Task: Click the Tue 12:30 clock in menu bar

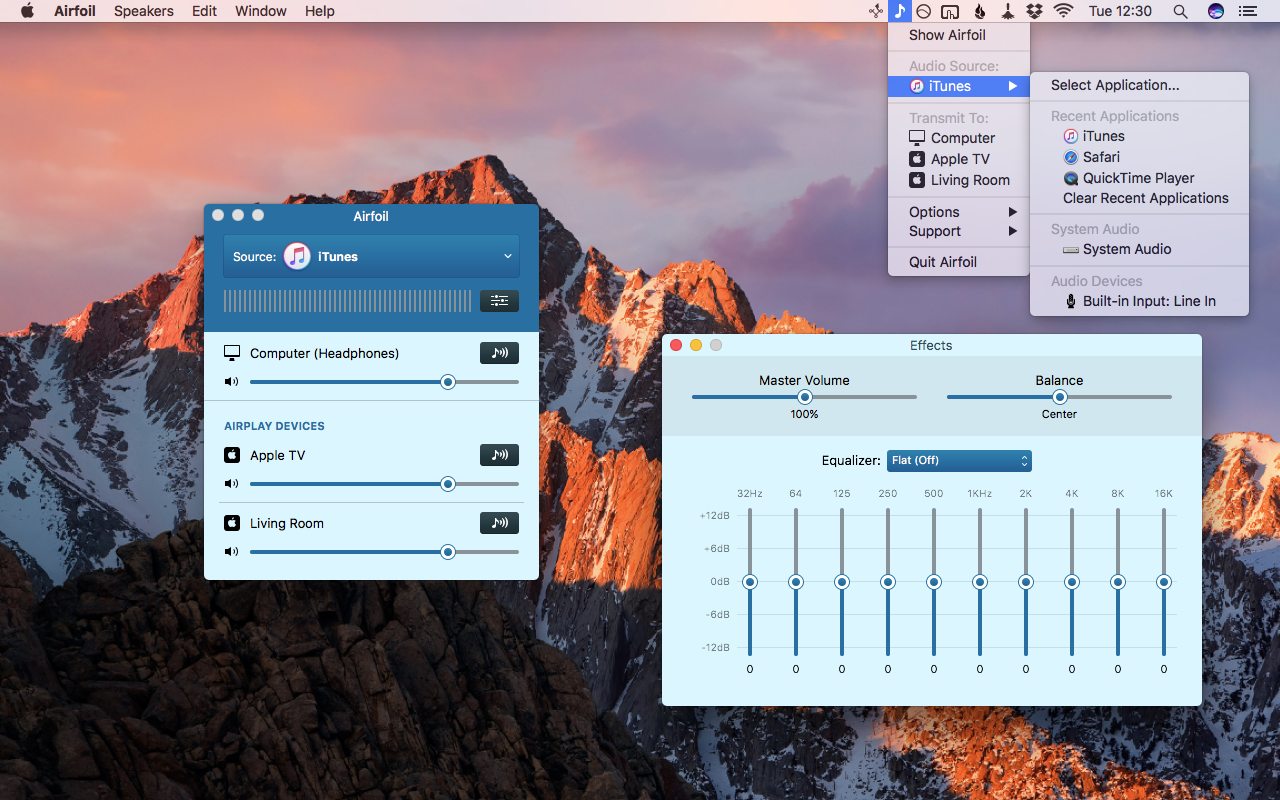Action: [1120, 11]
